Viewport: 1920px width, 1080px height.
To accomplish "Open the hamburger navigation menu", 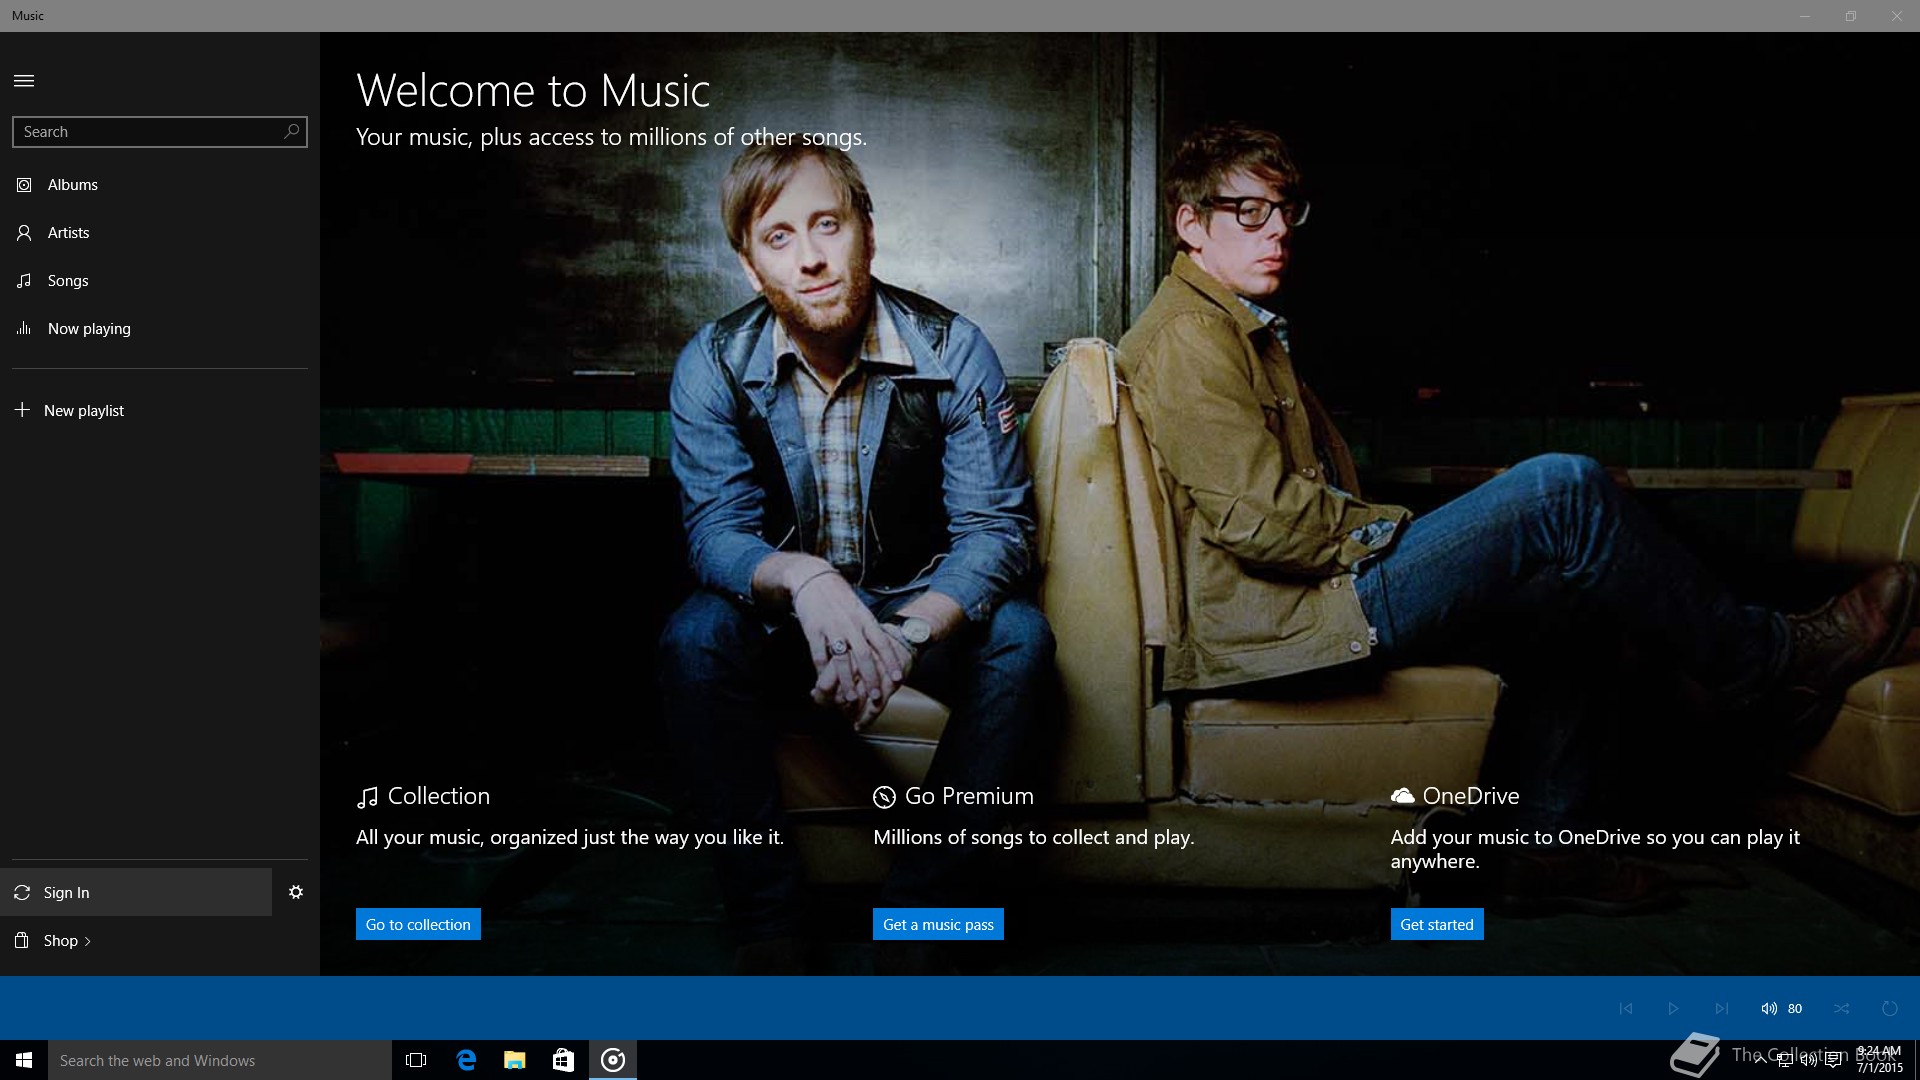I will click(x=24, y=81).
